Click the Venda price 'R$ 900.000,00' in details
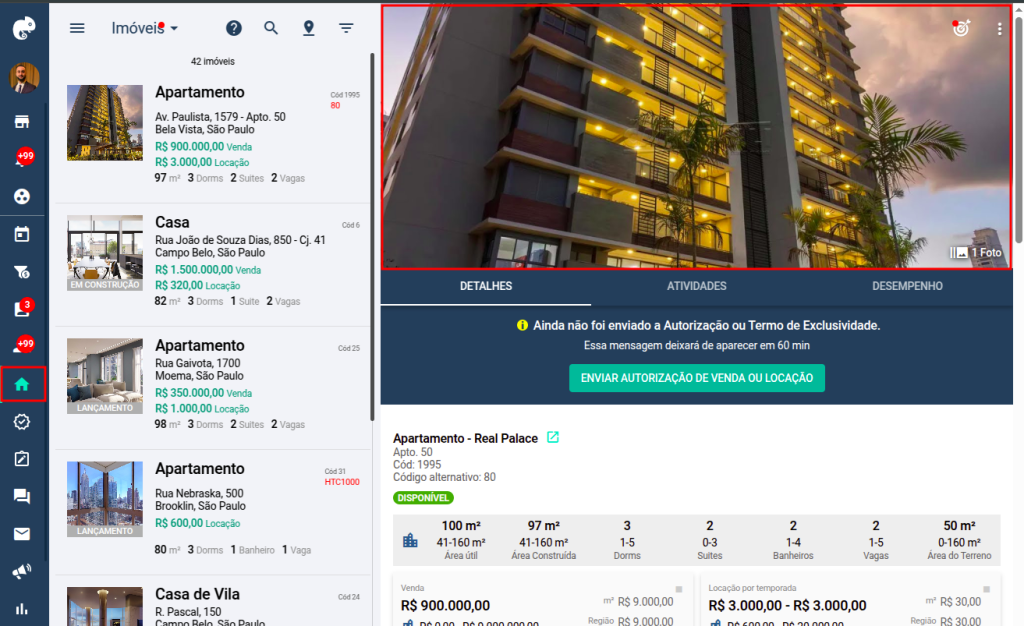The height and width of the screenshot is (626, 1024). [445, 606]
